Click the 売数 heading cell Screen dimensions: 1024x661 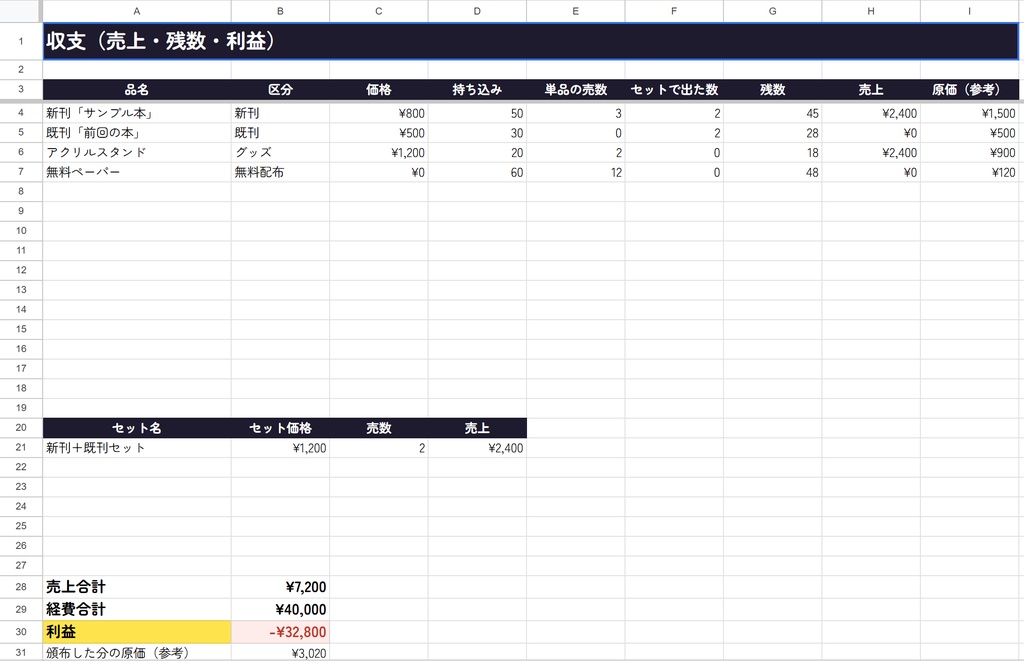(x=379, y=428)
